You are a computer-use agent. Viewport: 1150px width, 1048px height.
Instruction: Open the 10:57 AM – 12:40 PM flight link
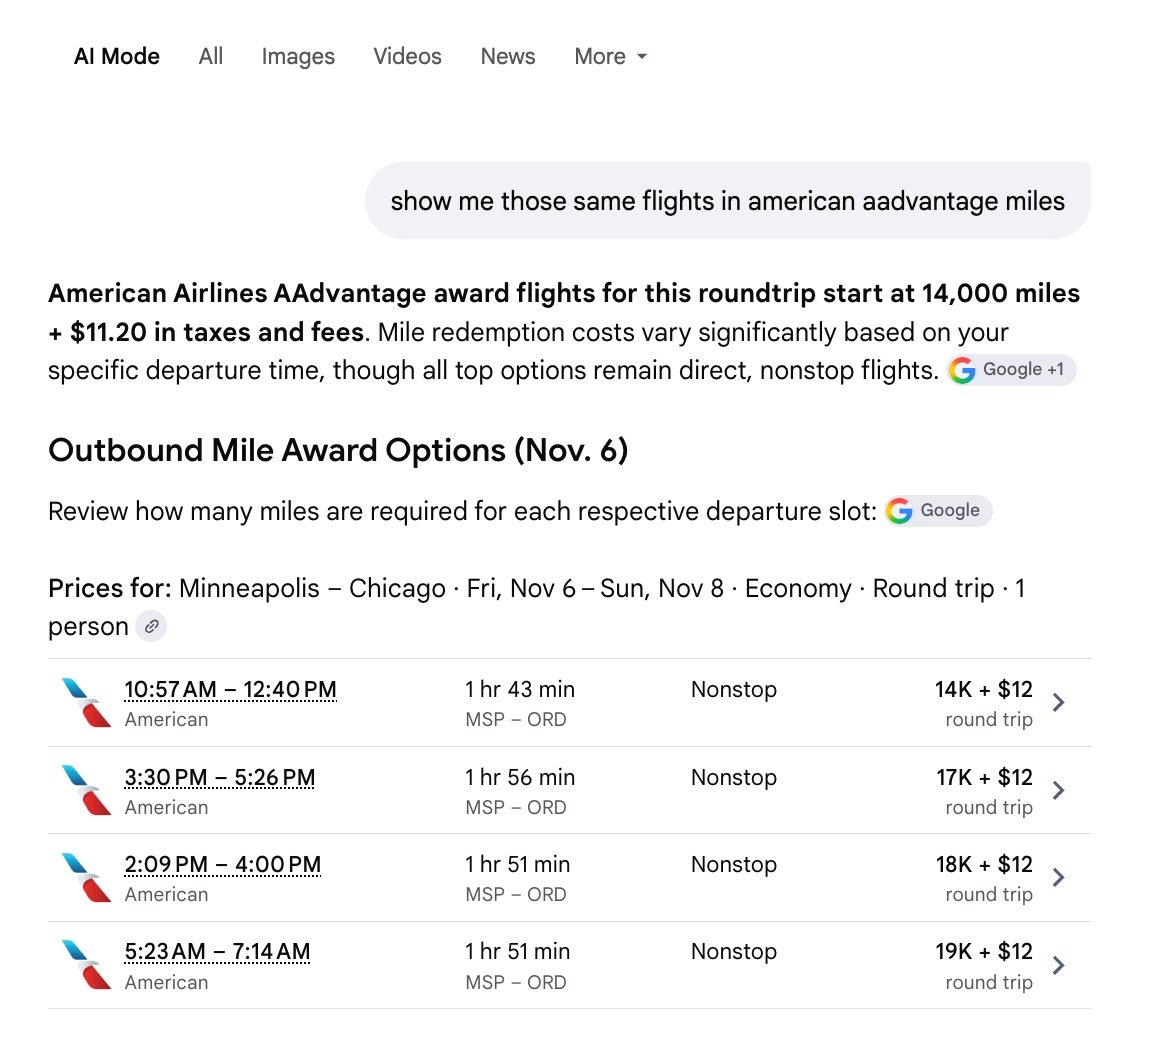point(230,689)
